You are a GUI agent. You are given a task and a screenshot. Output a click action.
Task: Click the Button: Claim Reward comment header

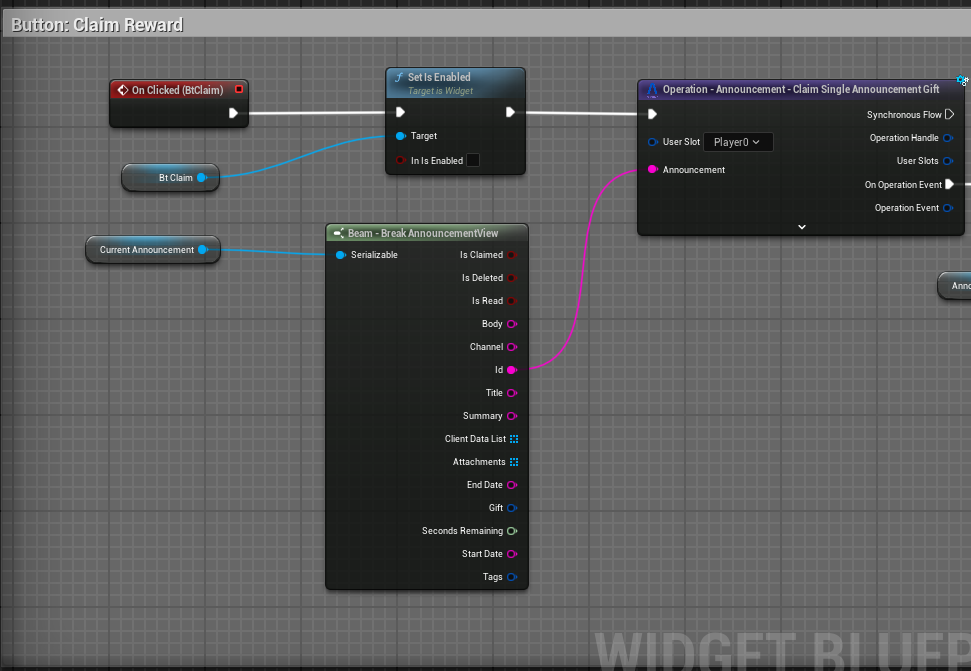[98, 24]
